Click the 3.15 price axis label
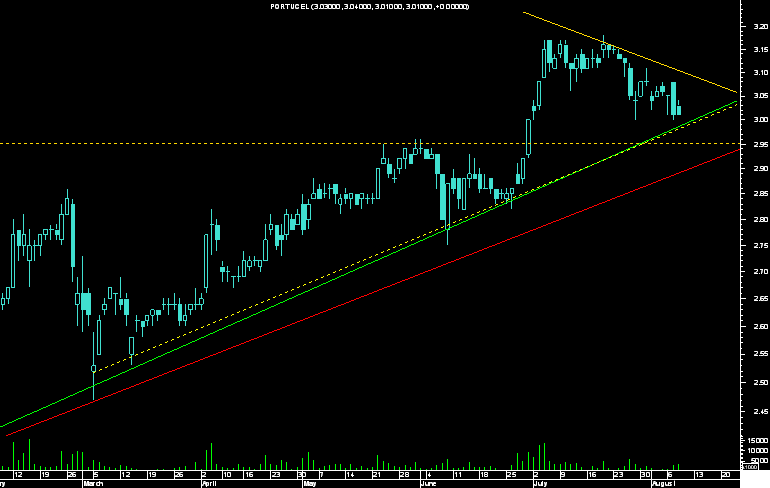Image resolution: width=770 pixels, height=488 pixels. 761,50
